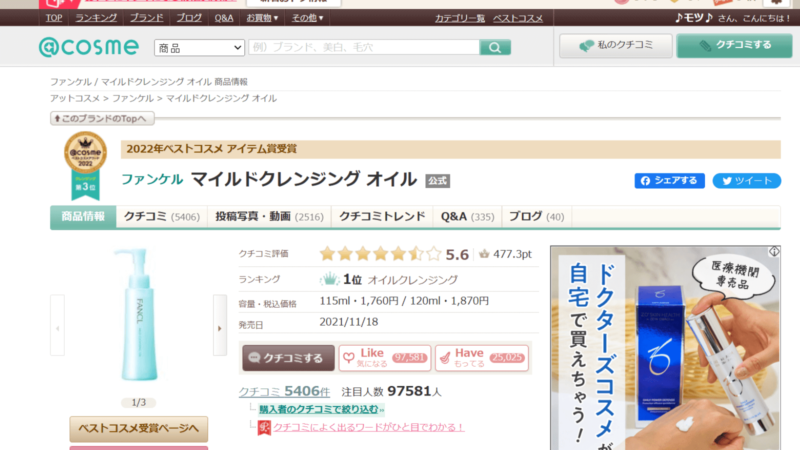Expand the その他 dropdown menu

click(307, 18)
